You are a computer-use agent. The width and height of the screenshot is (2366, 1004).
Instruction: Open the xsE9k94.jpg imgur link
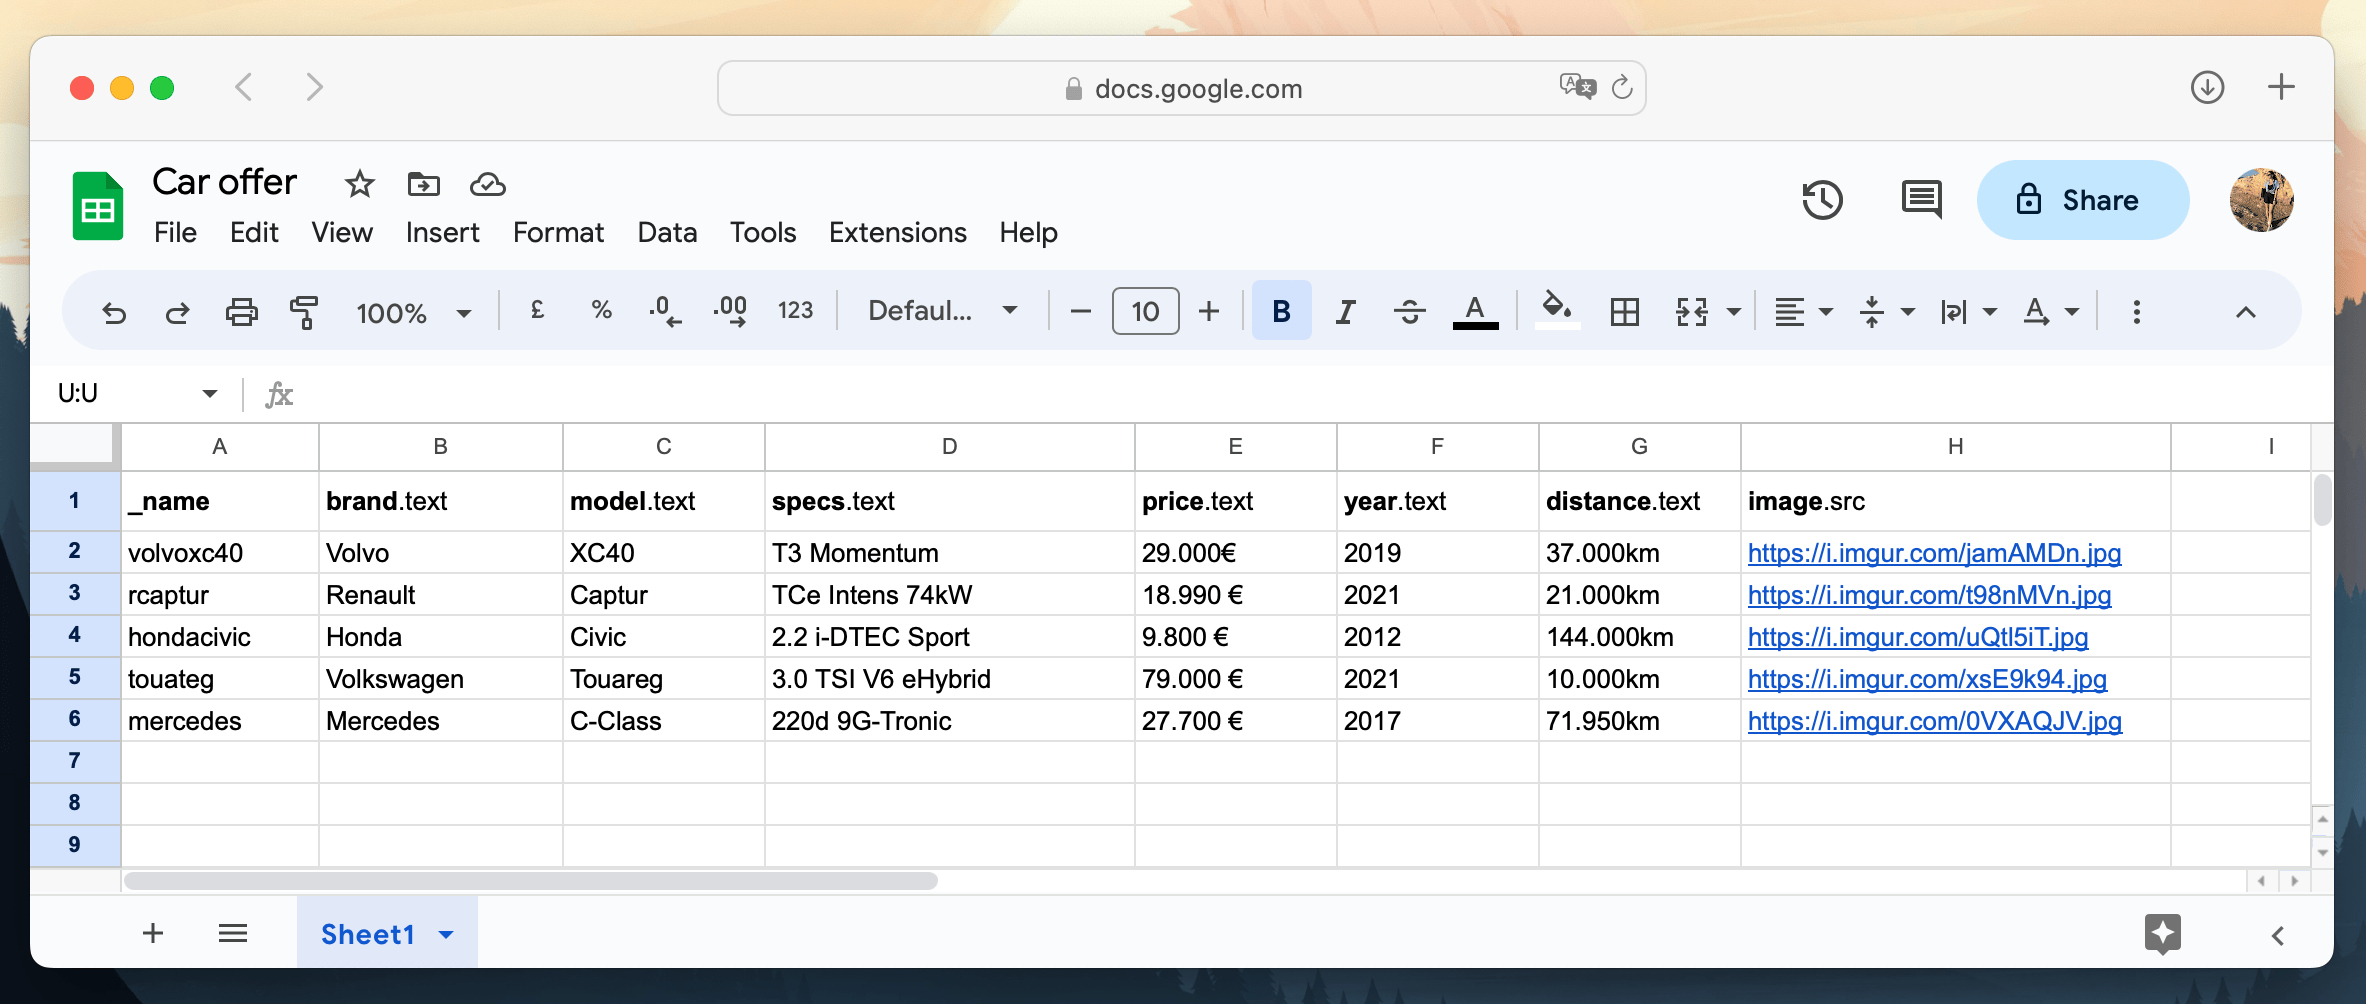pos(1927,679)
